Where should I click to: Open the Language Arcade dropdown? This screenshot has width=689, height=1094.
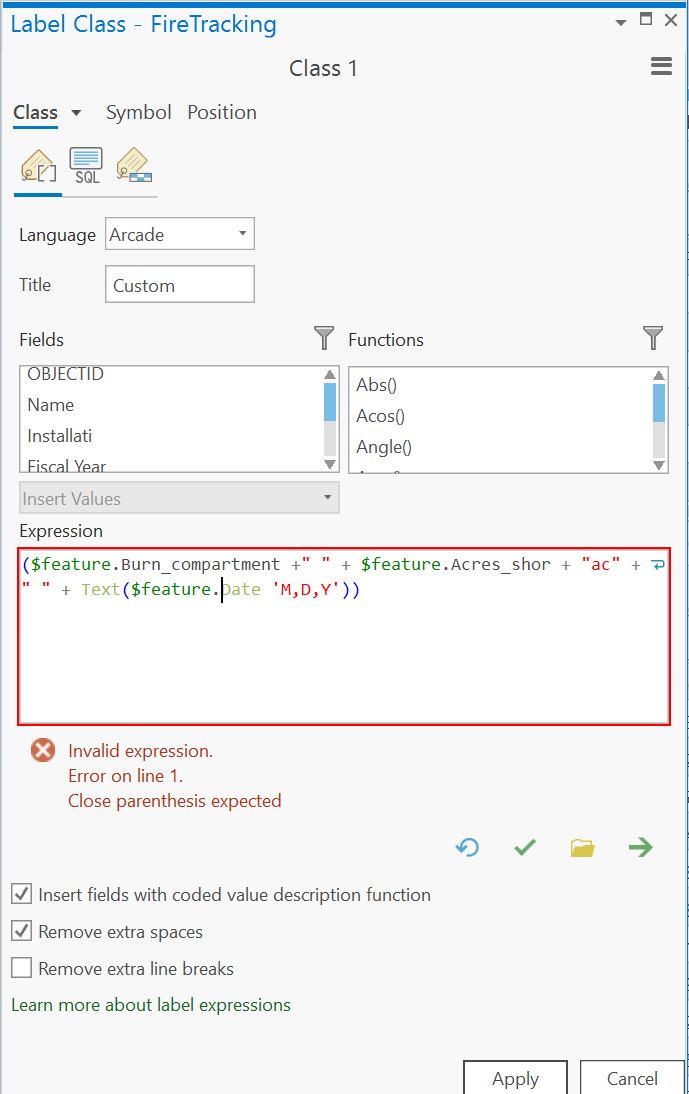pyautogui.click(x=180, y=234)
